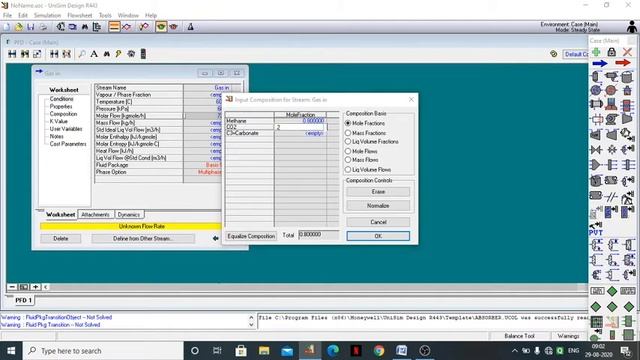Viewport: 640px width, 360px height.
Task: Choose the valve icon in the object palette
Action: tap(596, 150)
